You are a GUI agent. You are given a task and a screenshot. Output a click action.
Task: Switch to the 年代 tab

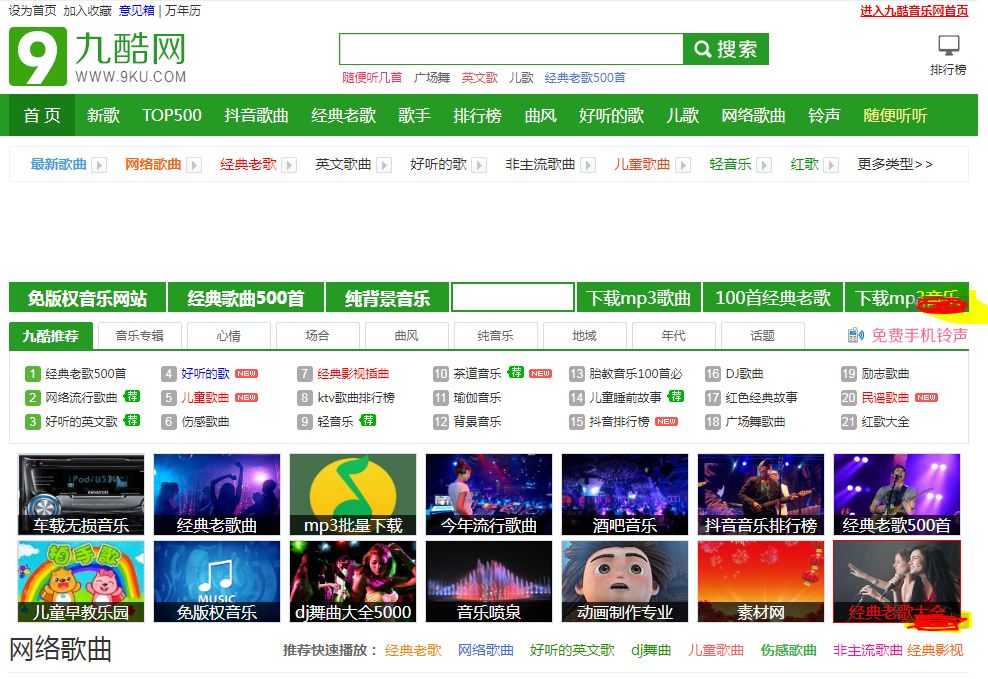pyautogui.click(x=674, y=336)
